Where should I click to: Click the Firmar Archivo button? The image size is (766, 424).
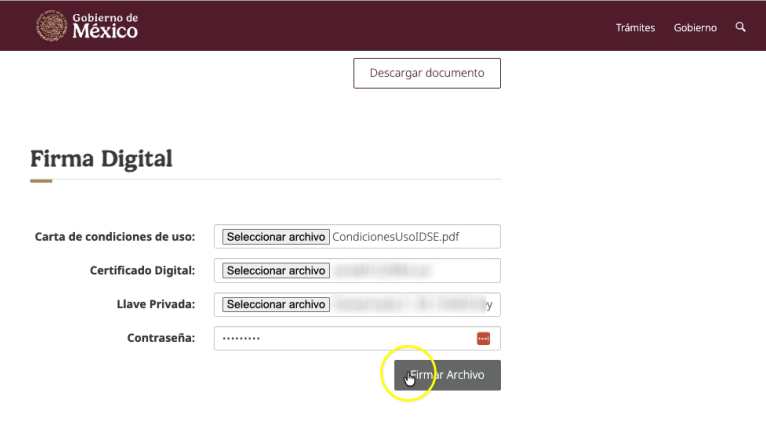[x=447, y=375]
